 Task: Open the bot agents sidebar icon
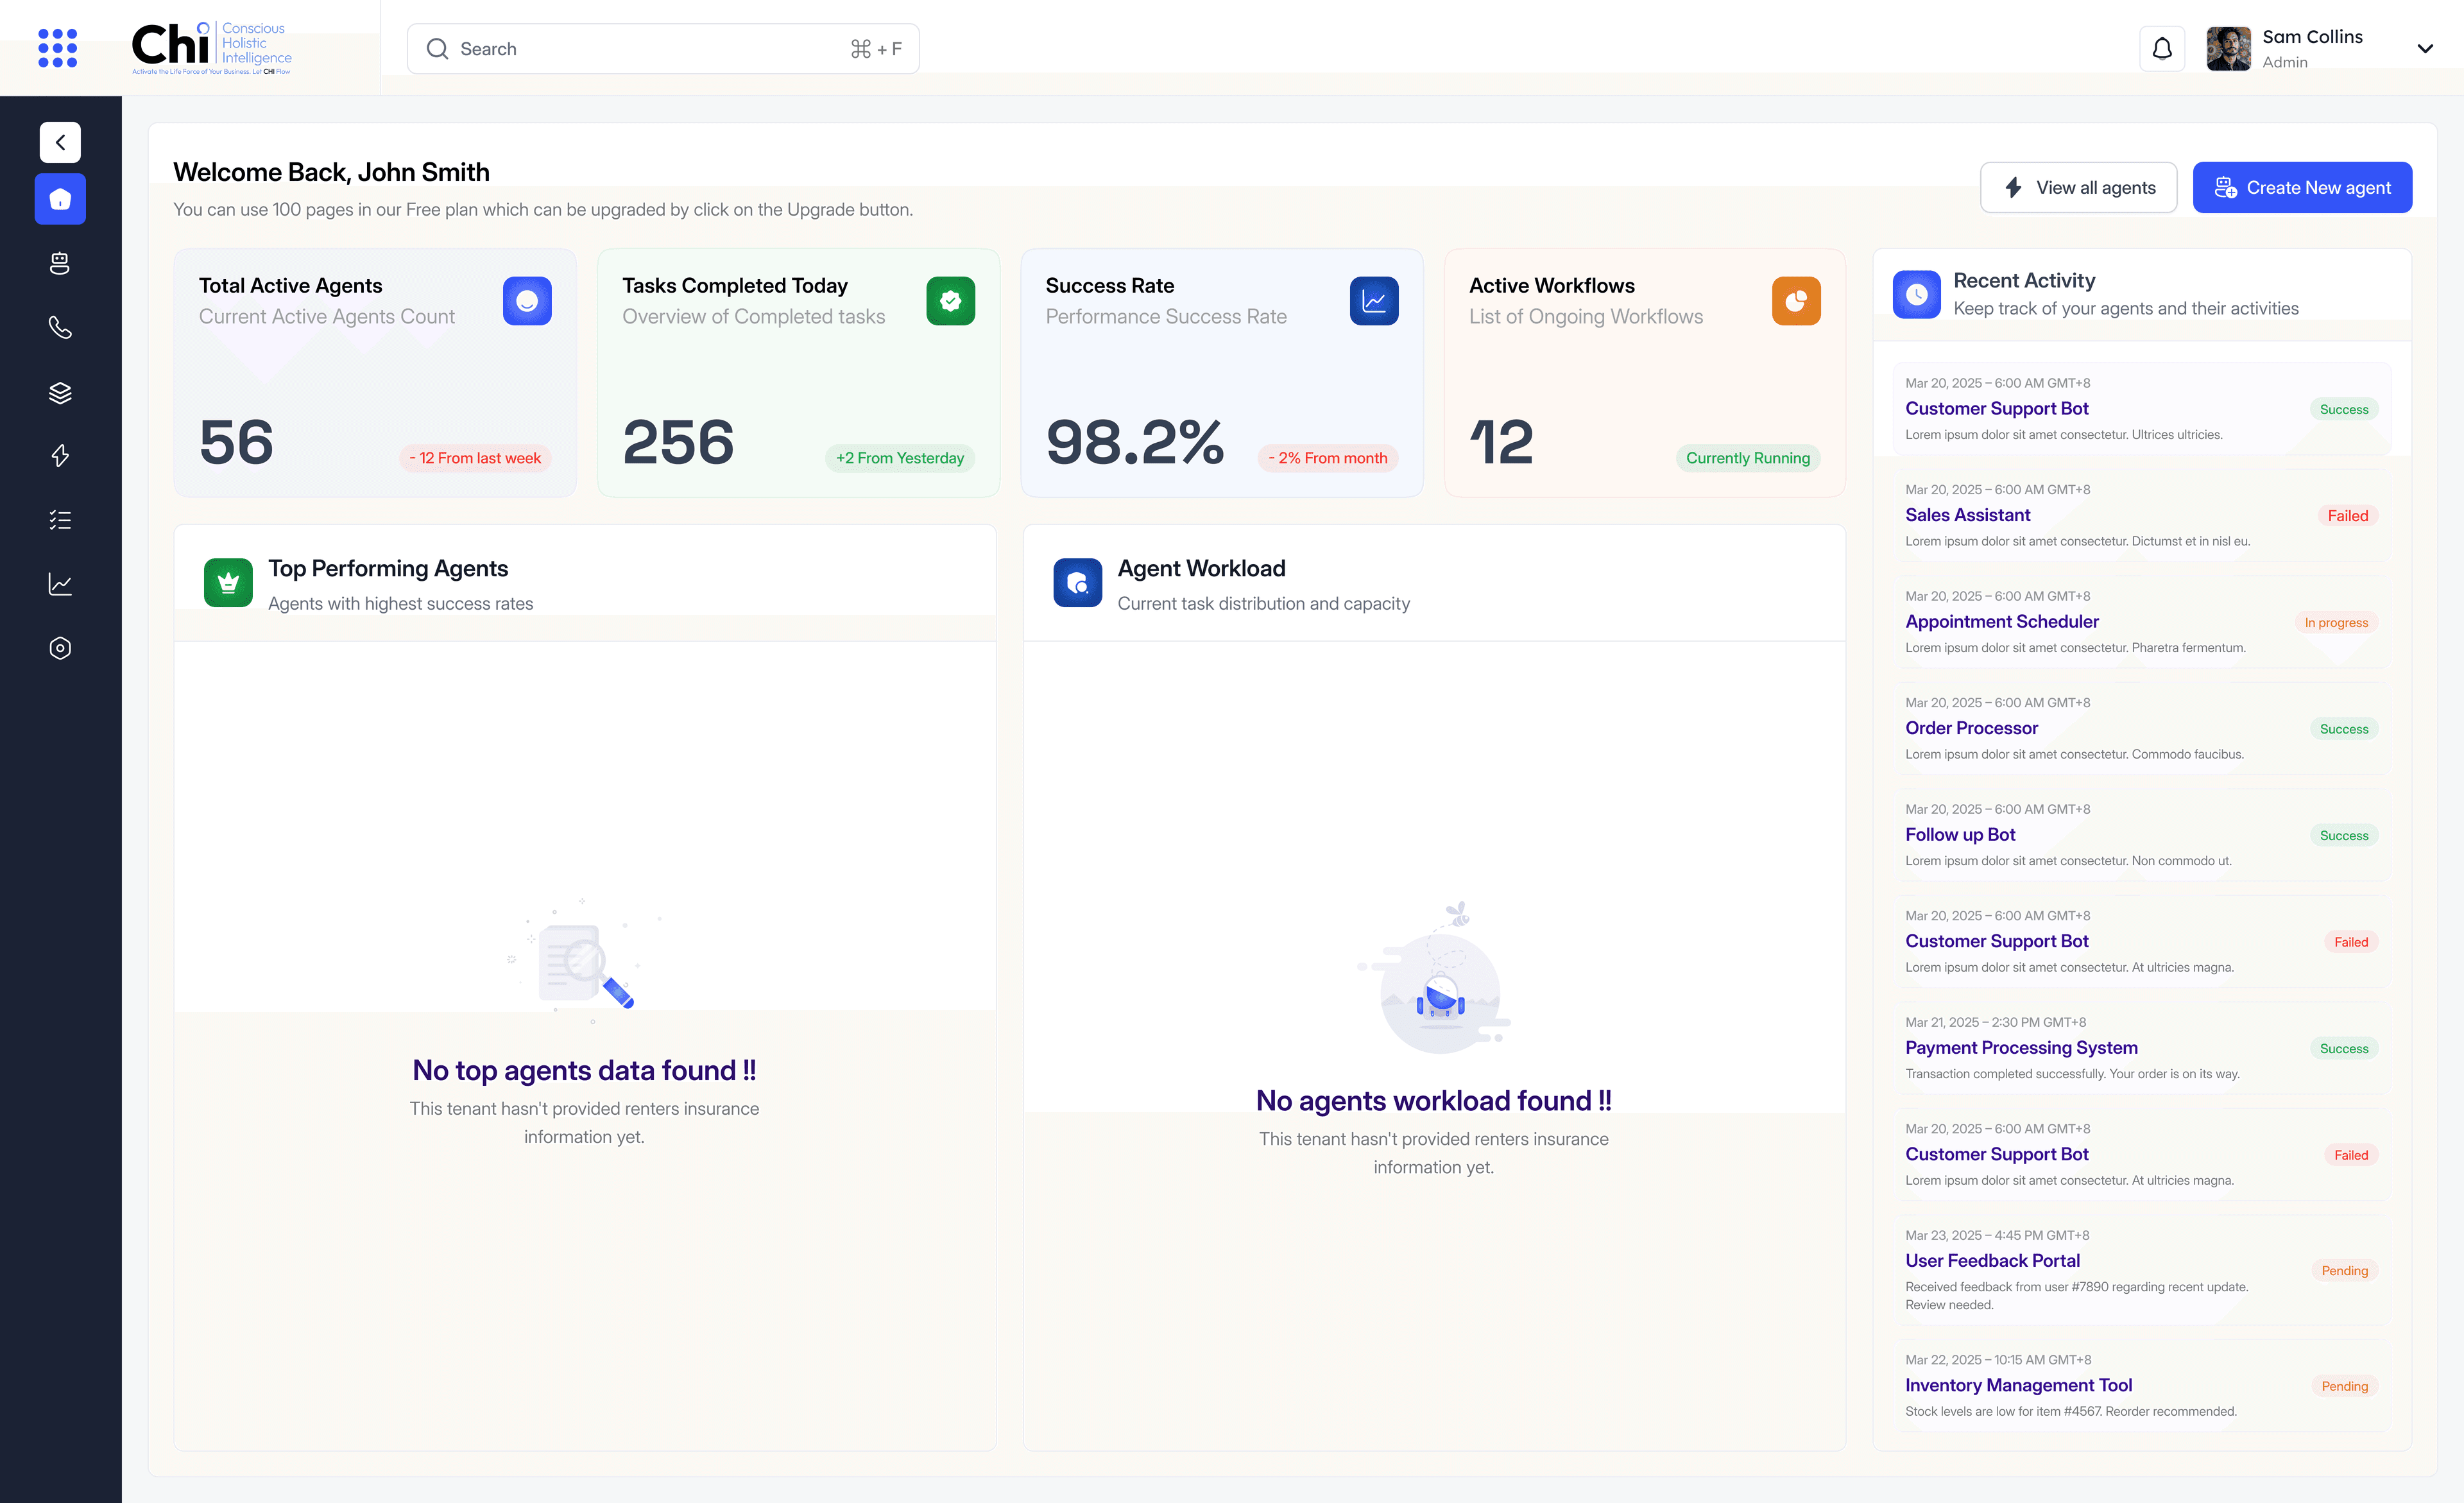pyautogui.click(x=60, y=263)
